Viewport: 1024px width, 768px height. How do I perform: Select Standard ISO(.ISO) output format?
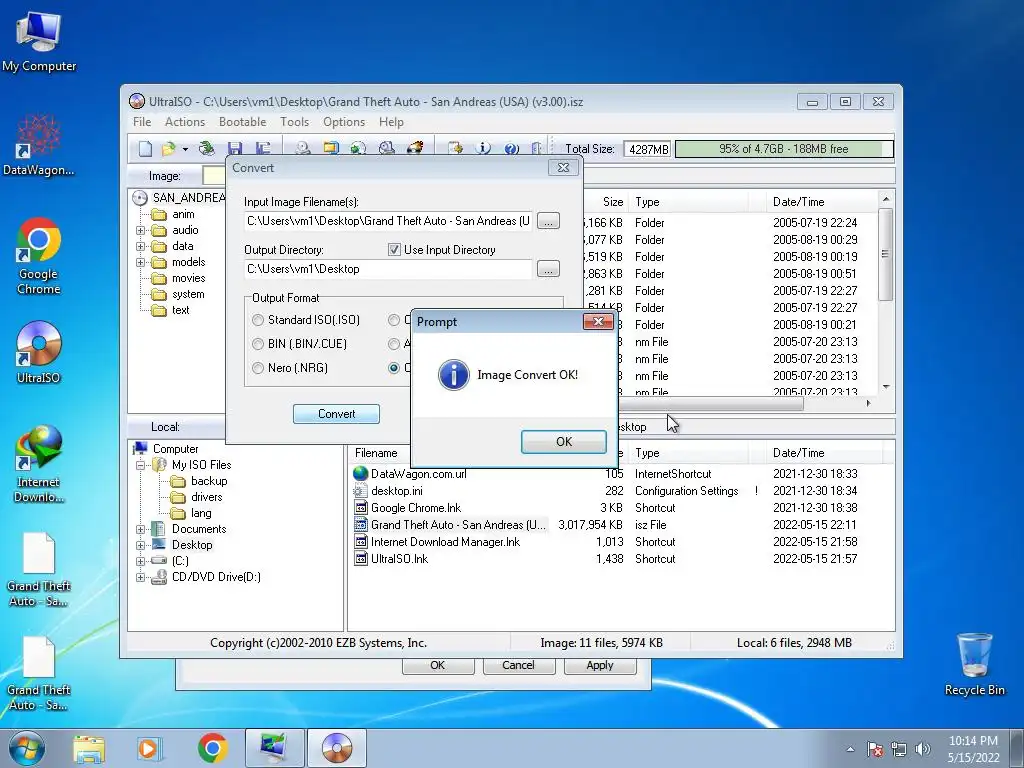[x=258, y=320]
